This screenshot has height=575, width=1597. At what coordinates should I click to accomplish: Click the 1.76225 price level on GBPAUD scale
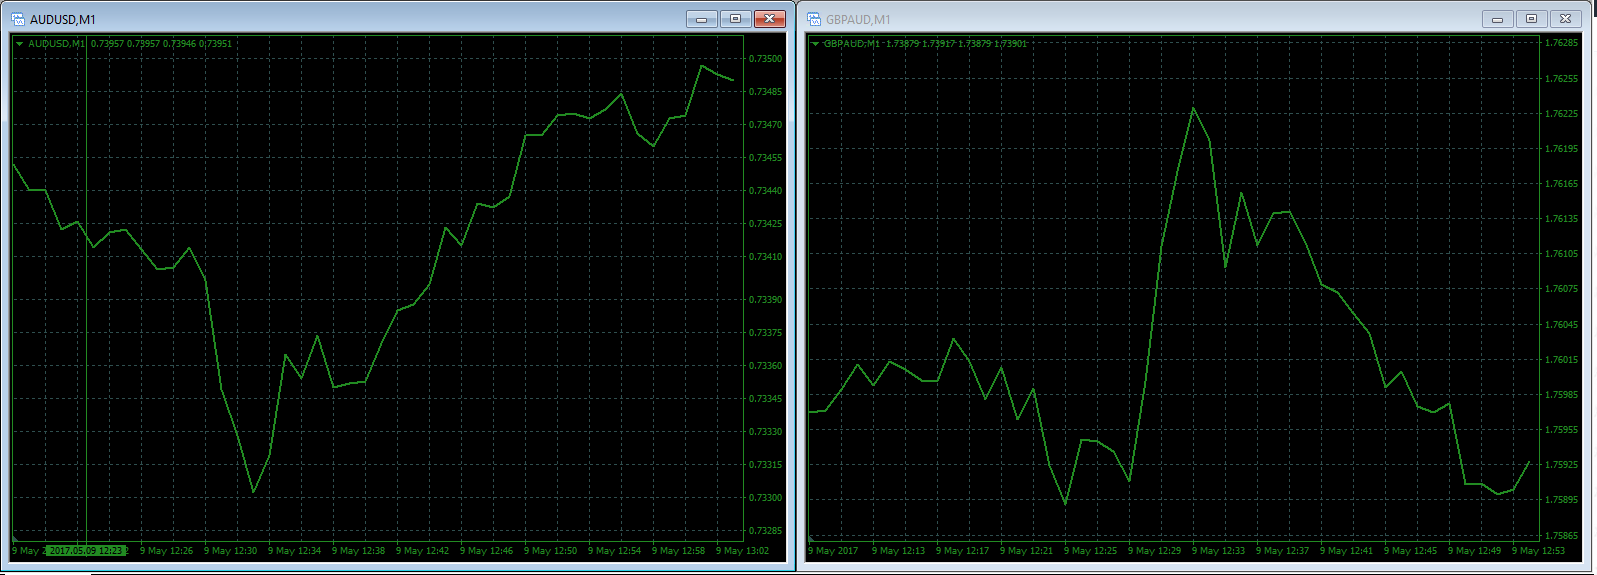(x=1561, y=114)
